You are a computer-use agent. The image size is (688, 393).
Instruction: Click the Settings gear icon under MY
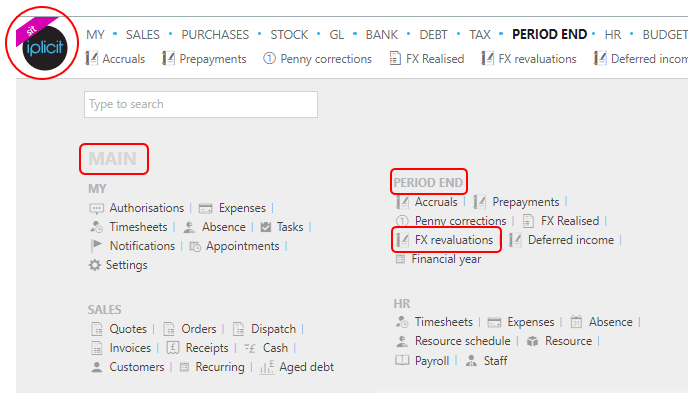click(95, 265)
